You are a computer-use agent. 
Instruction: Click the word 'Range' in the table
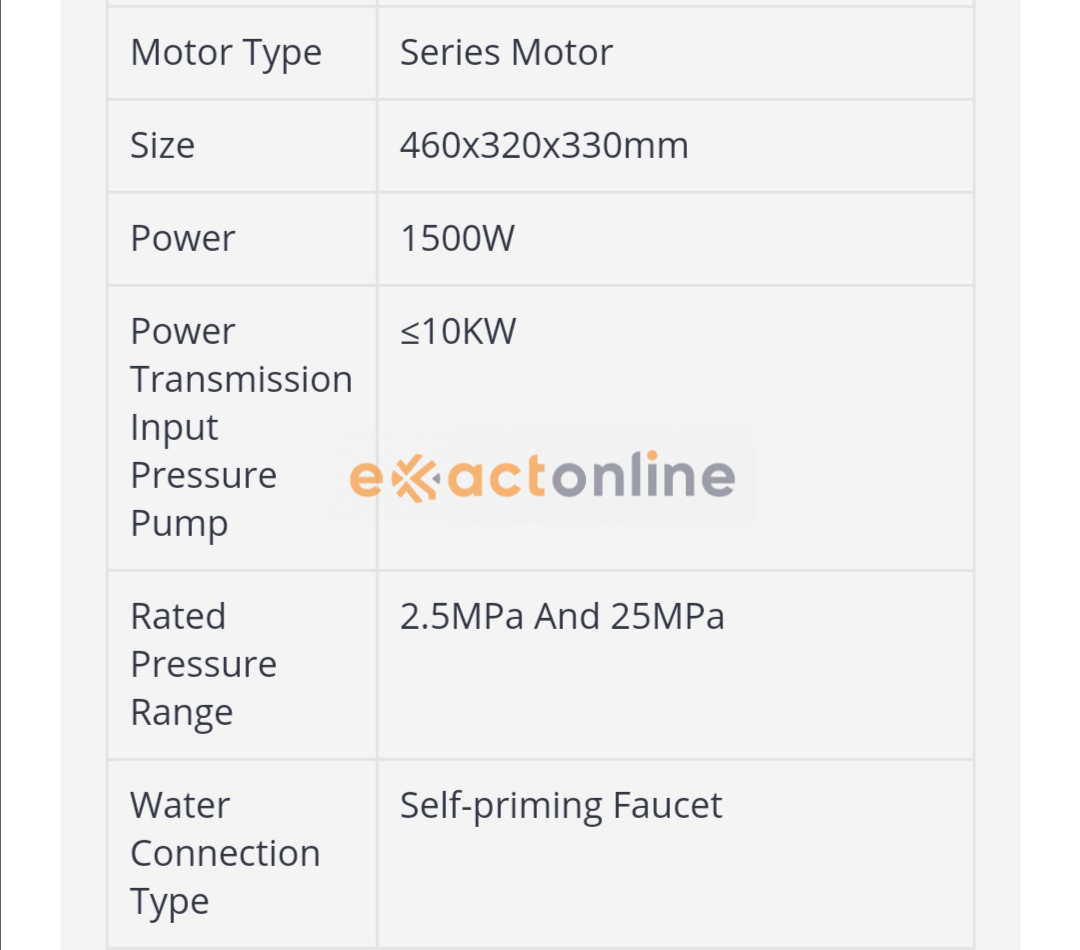coord(181,712)
